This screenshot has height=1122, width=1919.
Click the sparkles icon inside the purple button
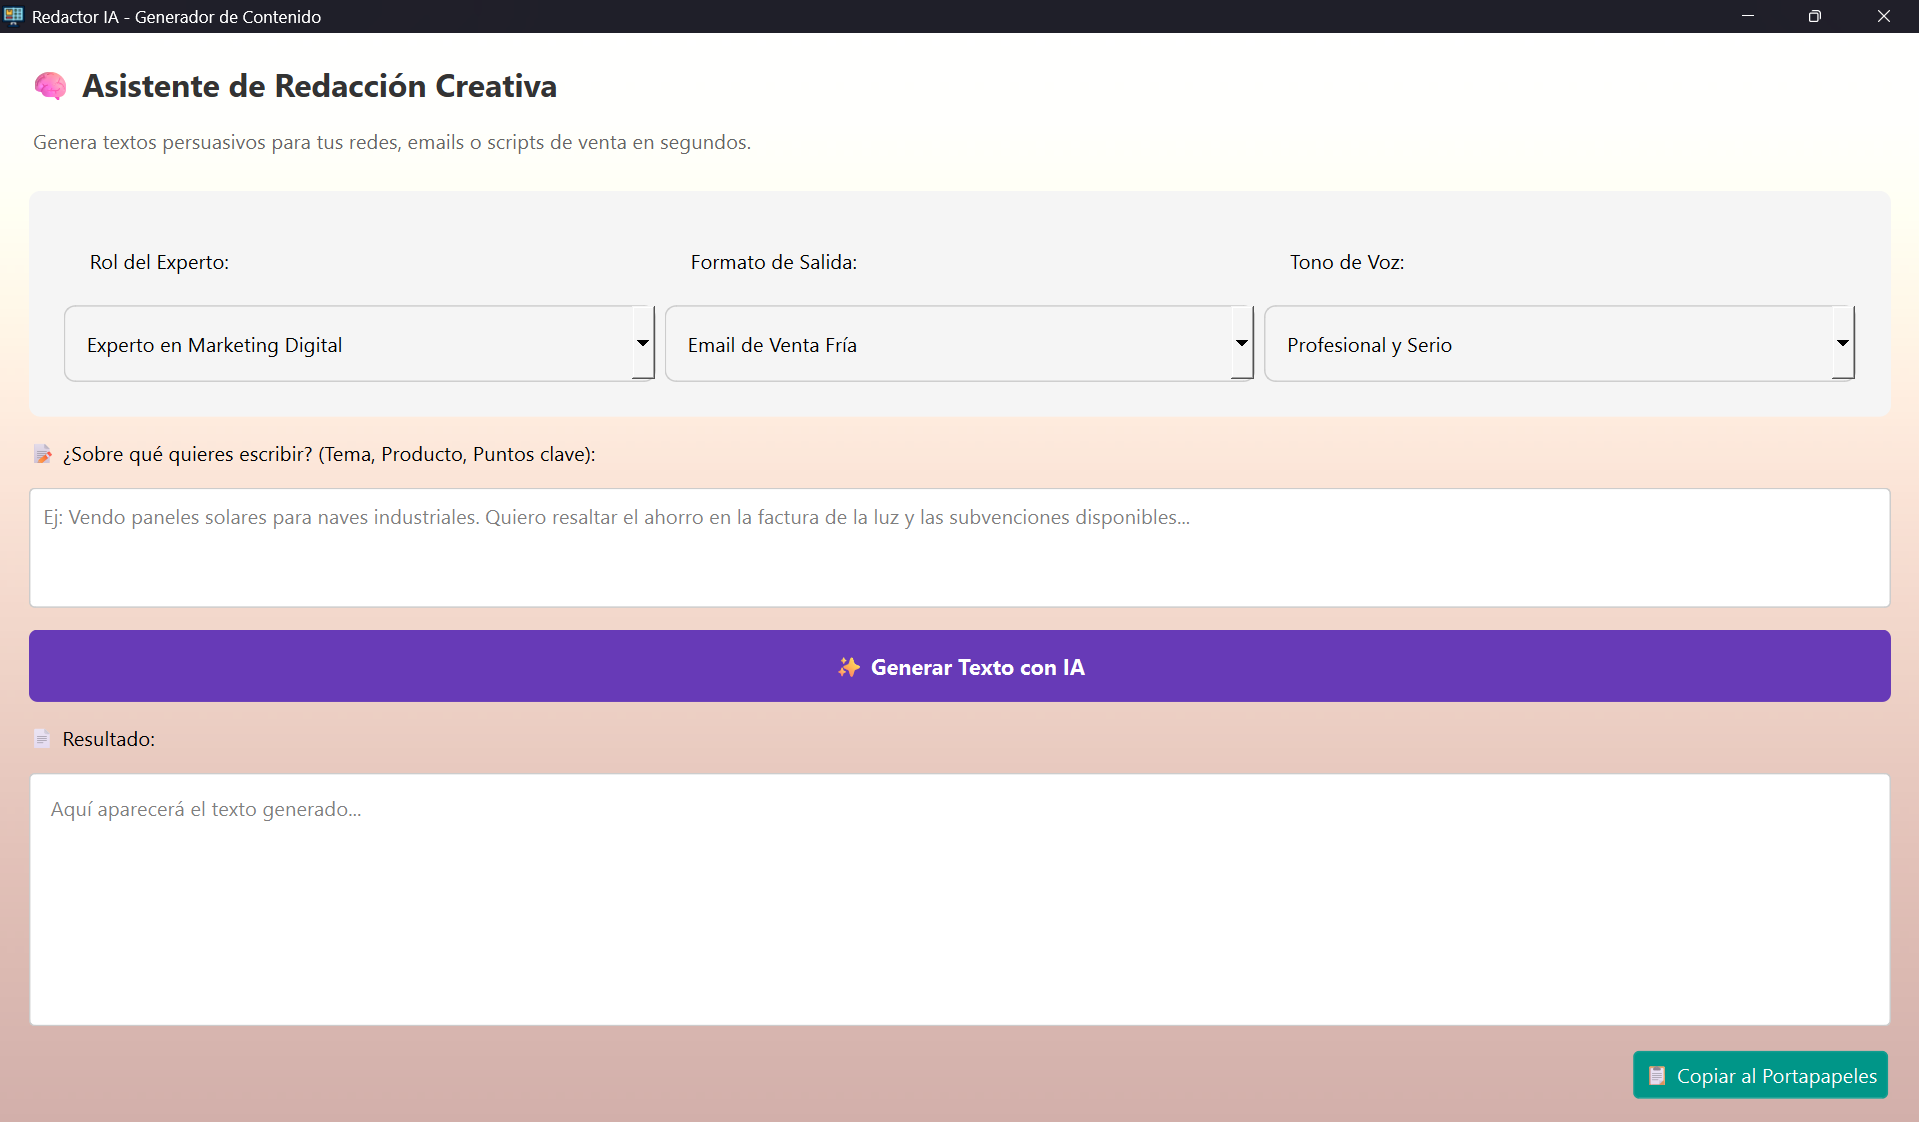pos(848,667)
